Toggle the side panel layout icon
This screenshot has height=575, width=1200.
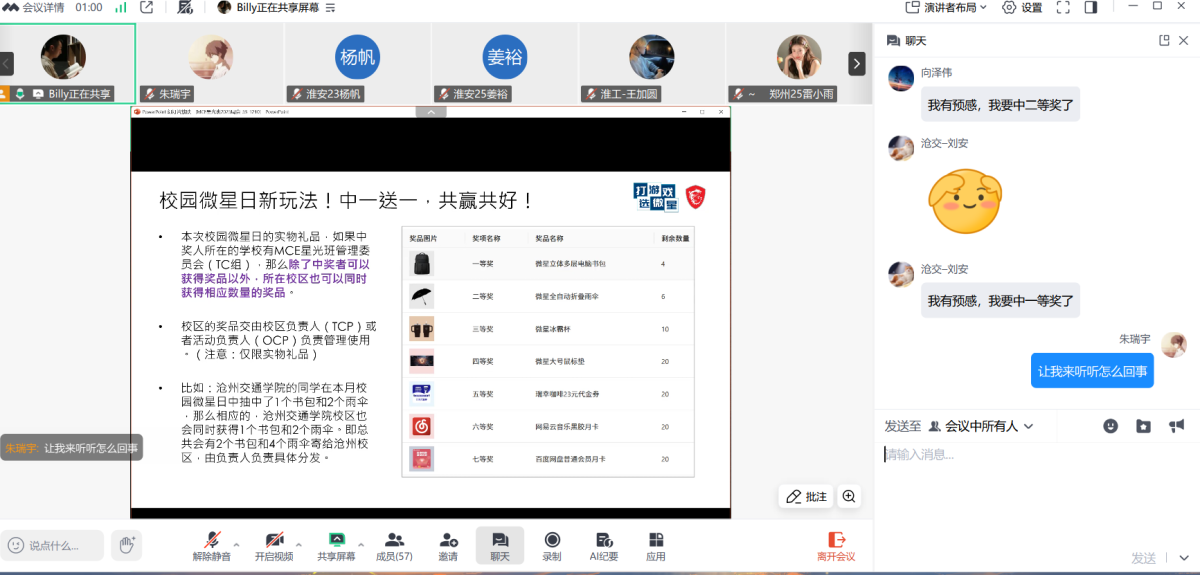pos(1090,7)
